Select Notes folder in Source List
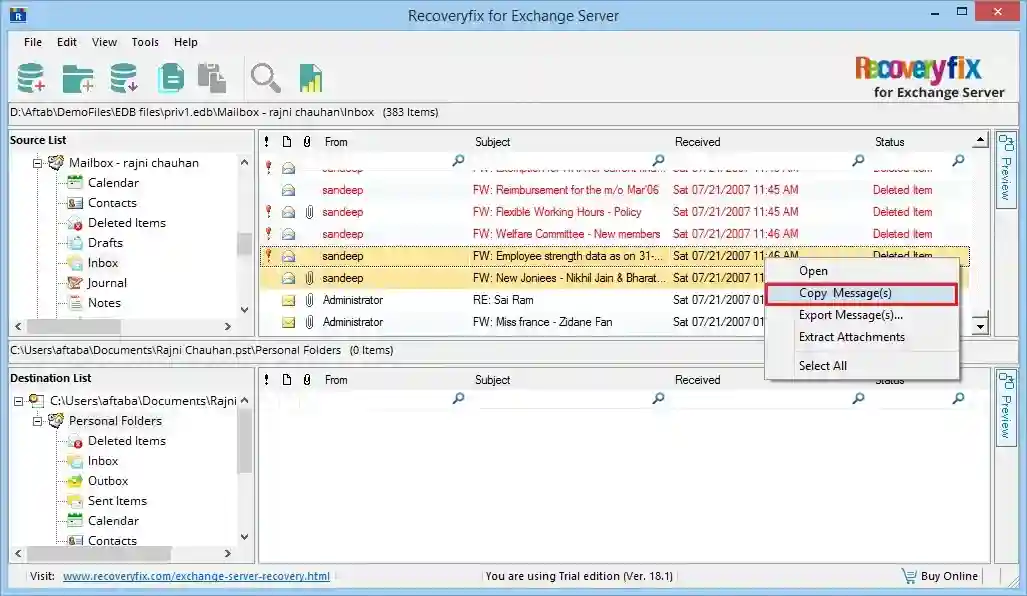Viewport: 1027px width, 596px height. coord(104,303)
